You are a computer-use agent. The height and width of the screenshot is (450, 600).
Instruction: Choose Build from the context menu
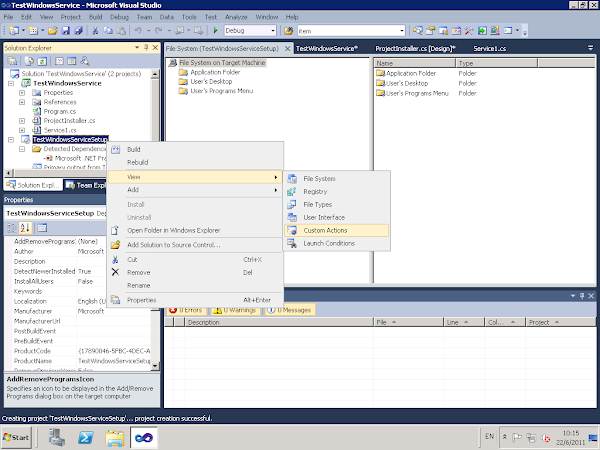click(196, 150)
